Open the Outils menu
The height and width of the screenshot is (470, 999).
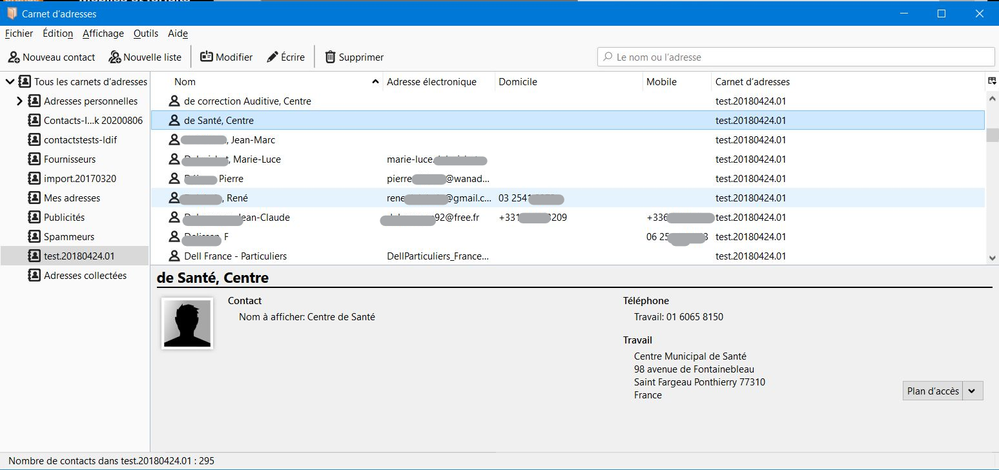click(x=145, y=33)
